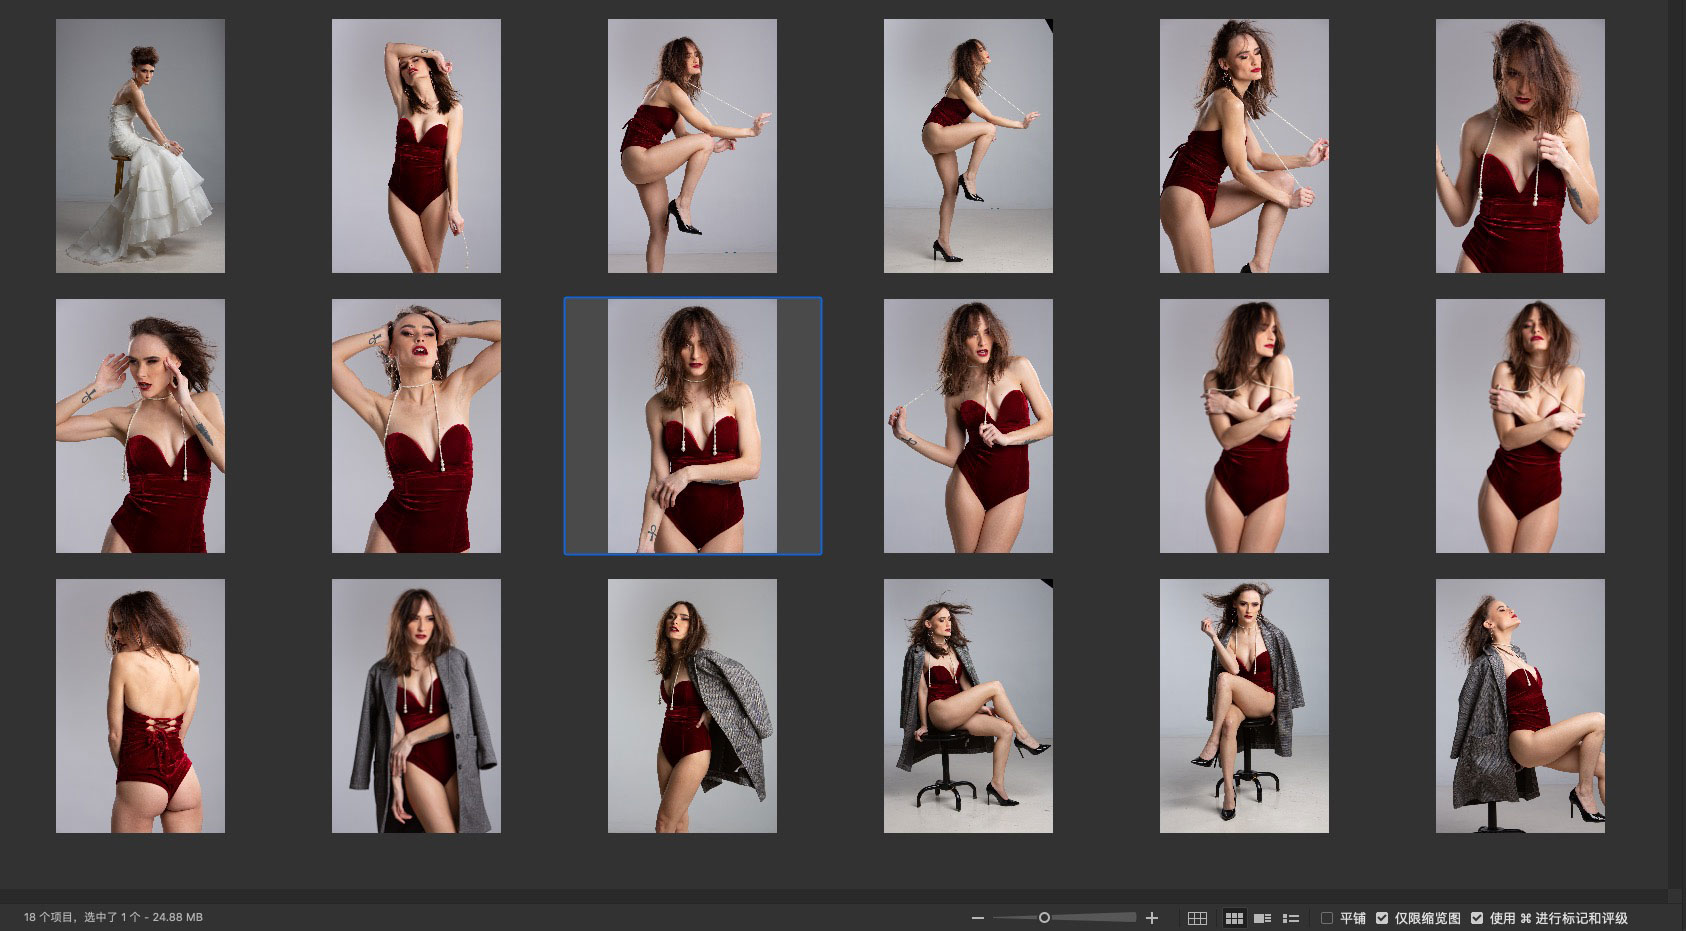This screenshot has height=931, width=1686.
Task: Select first-row photo with arm raised overhead
Action: [416, 146]
